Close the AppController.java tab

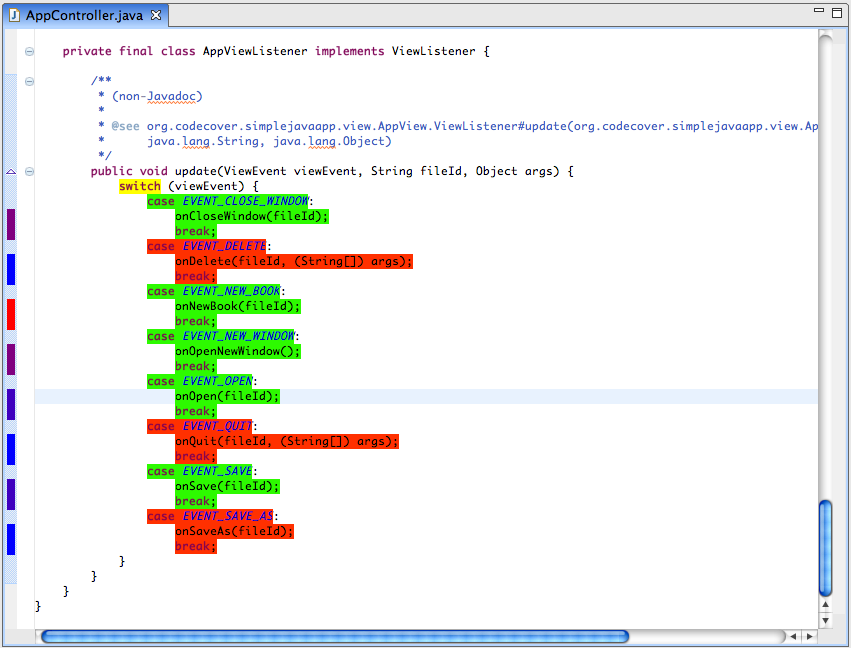pos(156,15)
